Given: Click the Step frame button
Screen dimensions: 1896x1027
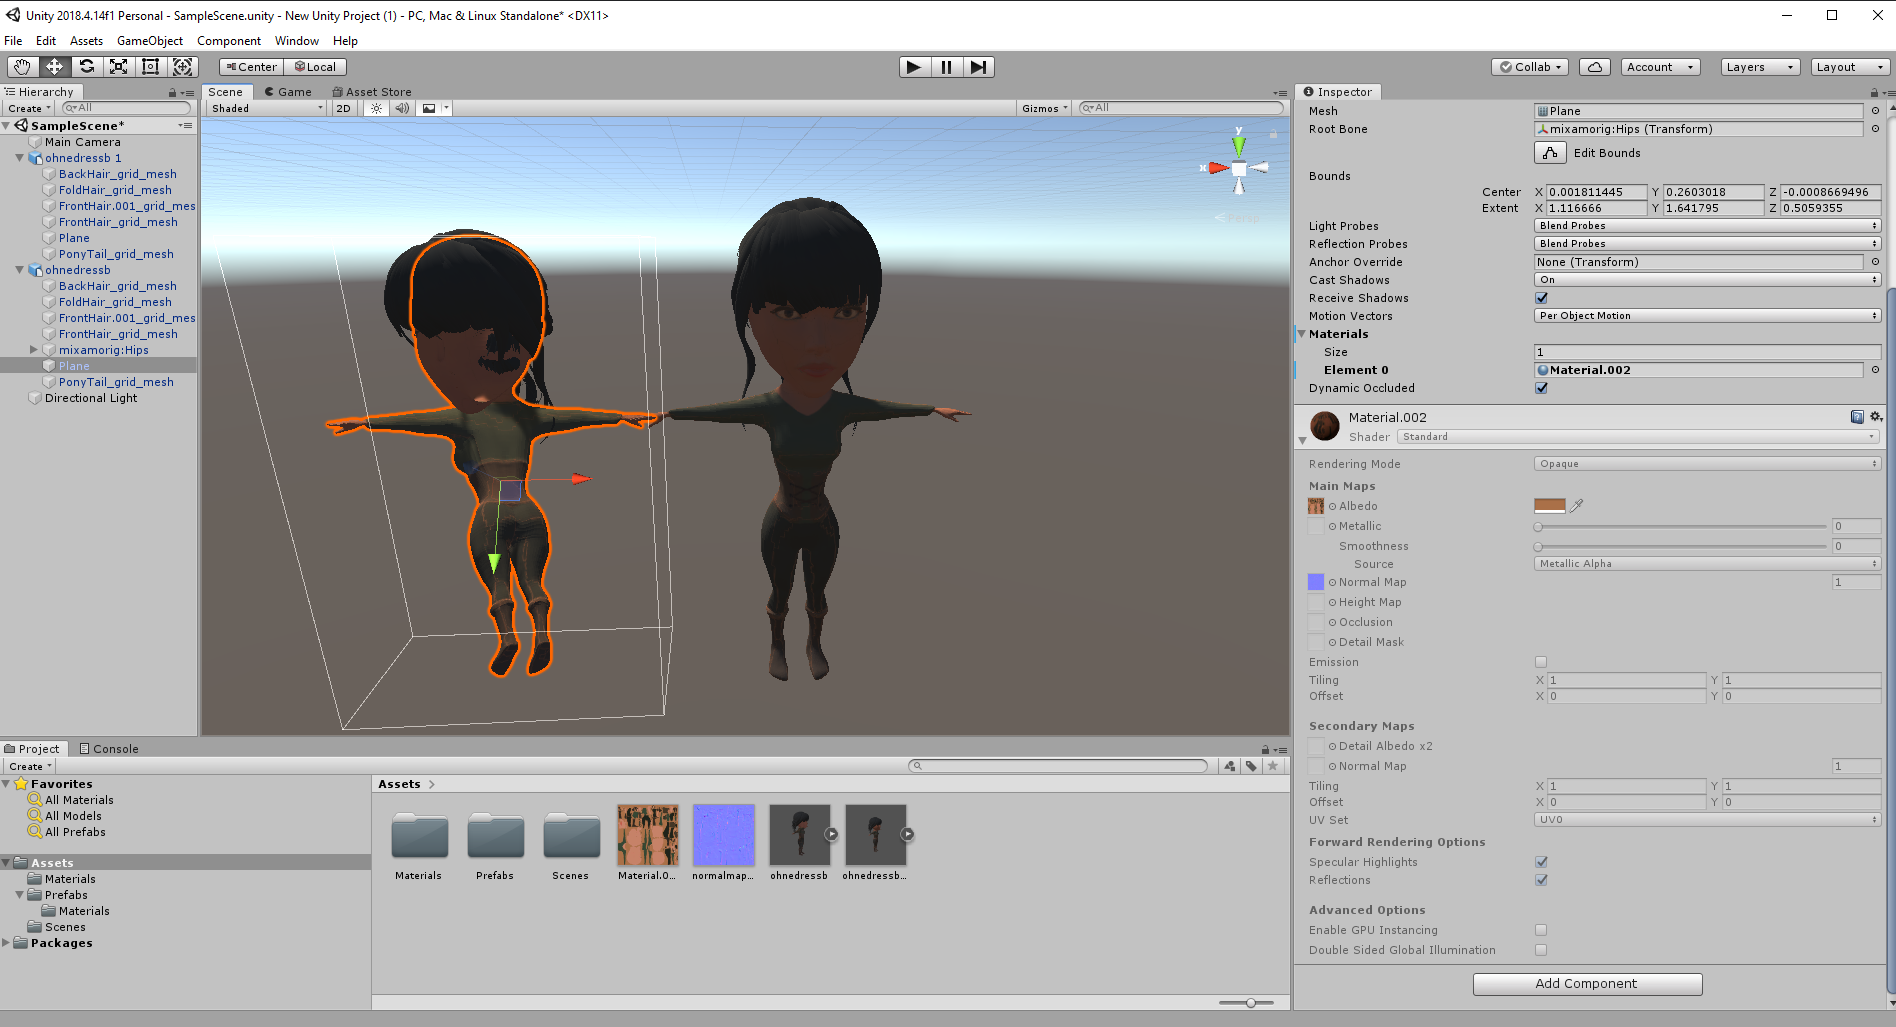Looking at the screenshot, I should click(978, 67).
